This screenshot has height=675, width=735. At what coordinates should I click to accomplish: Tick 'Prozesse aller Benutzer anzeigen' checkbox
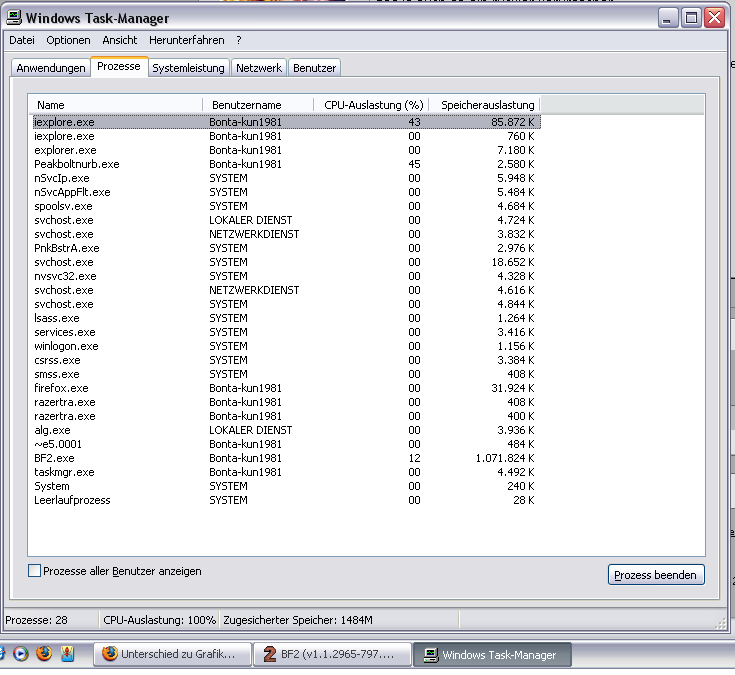pyautogui.click(x=34, y=571)
